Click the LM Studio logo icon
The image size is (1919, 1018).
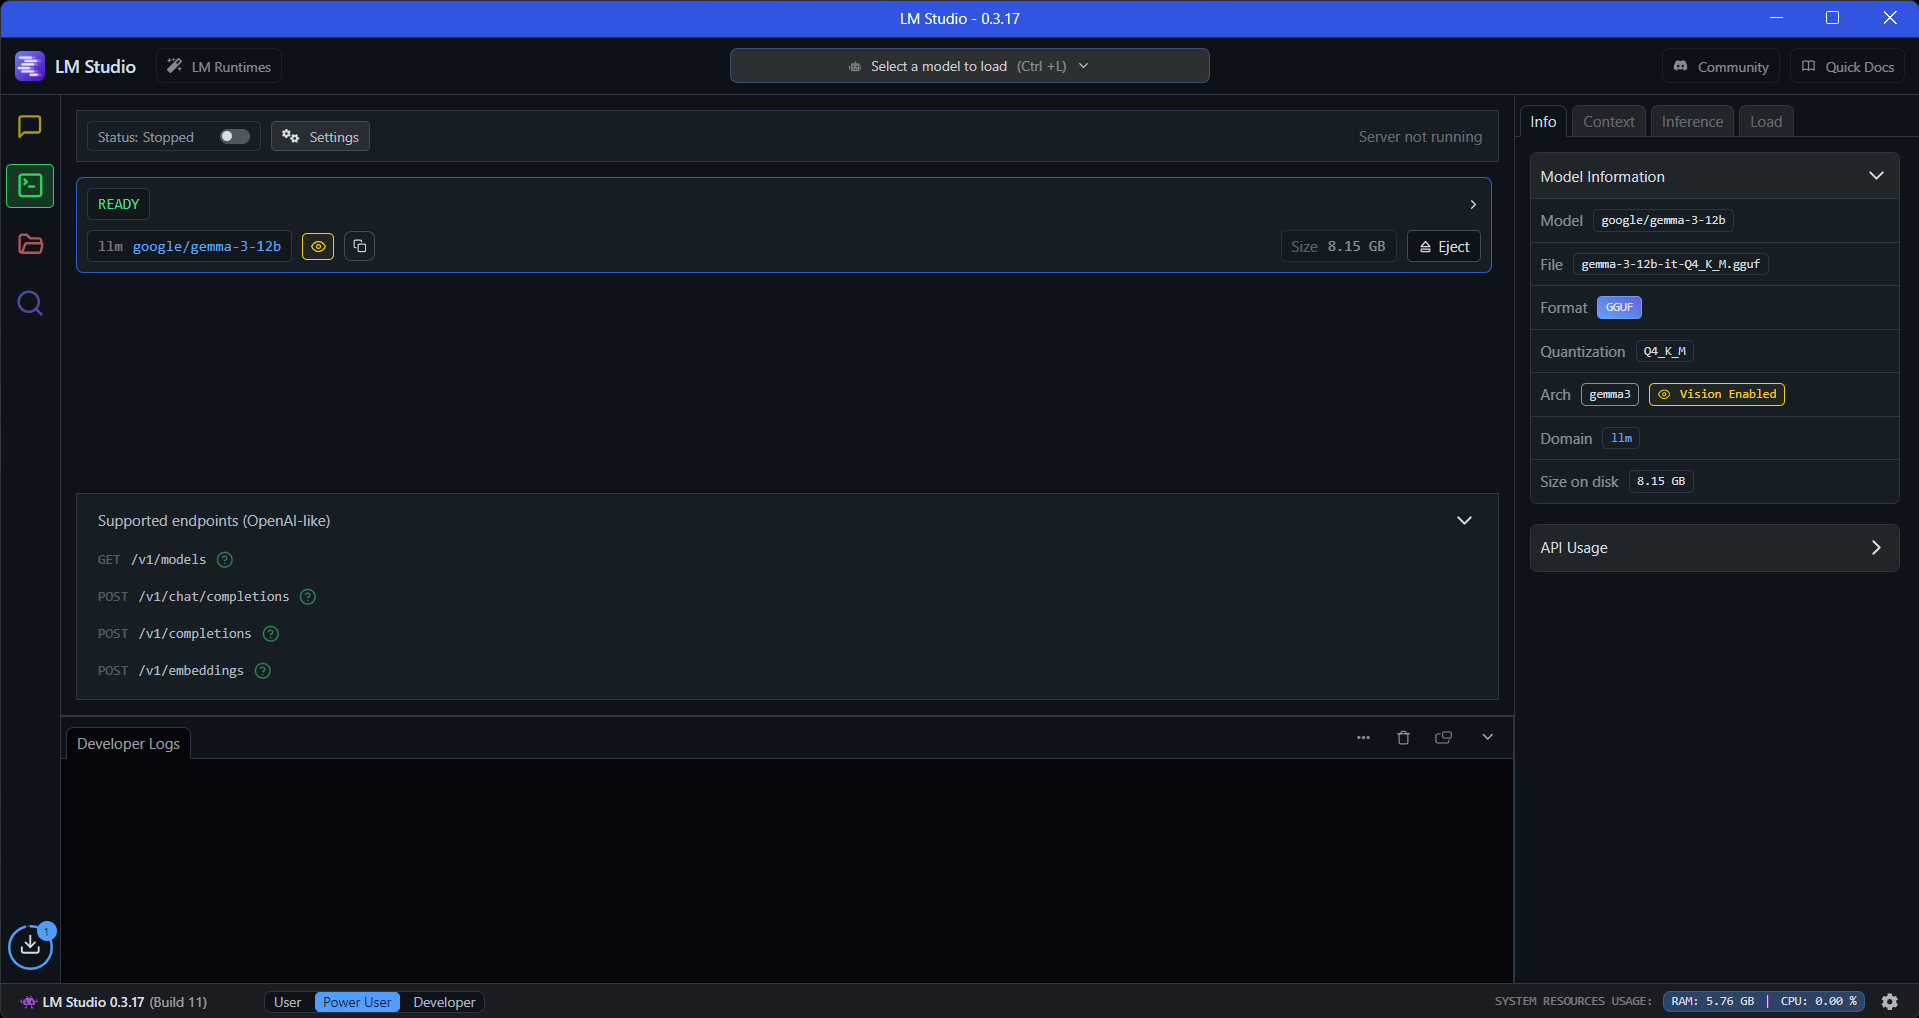tap(30, 66)
